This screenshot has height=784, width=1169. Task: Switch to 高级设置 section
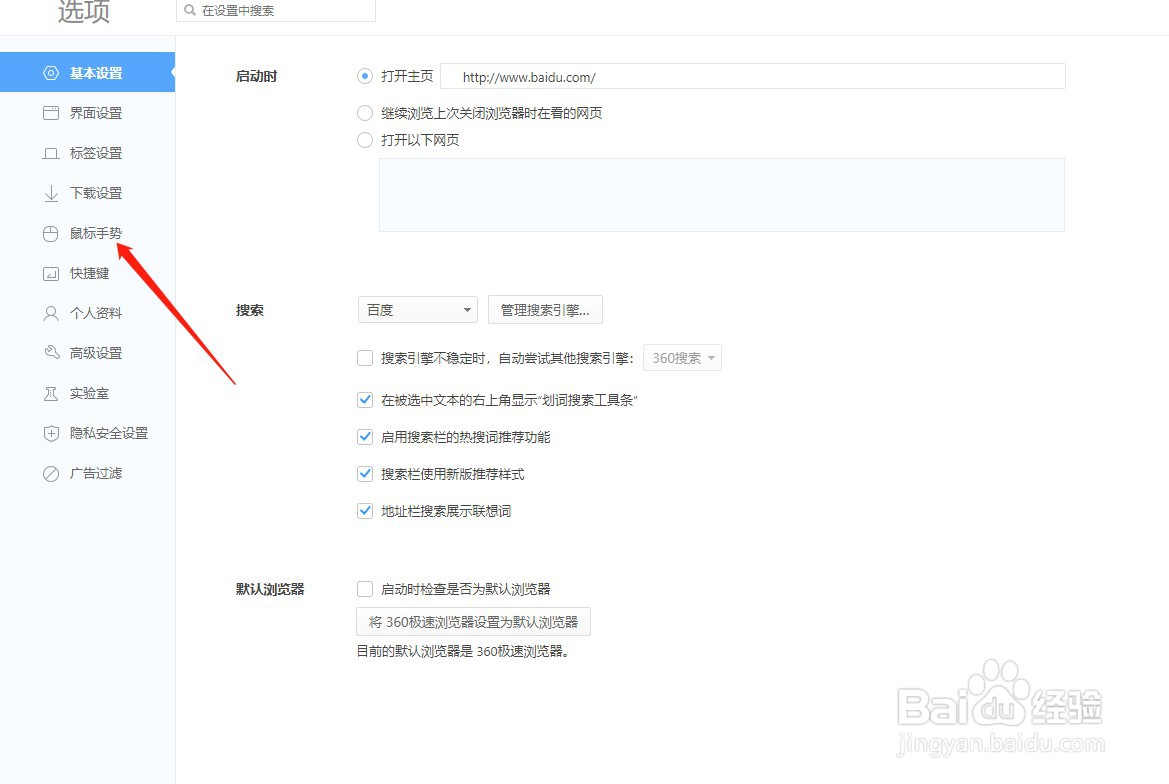pos(50,352)
